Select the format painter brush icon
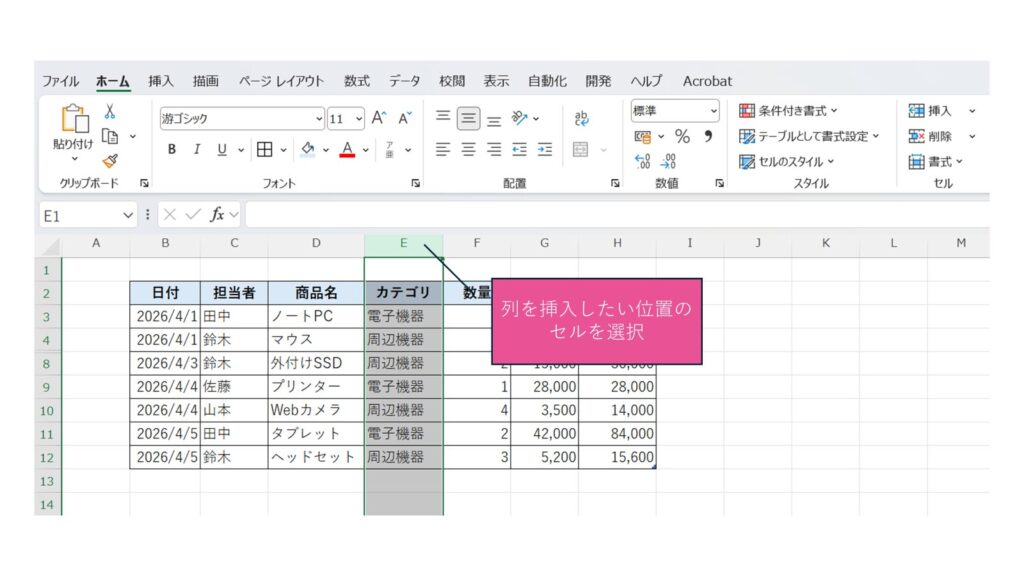Image resolution: width=1024 pixels, height=576 pixels. click(110, 160)
